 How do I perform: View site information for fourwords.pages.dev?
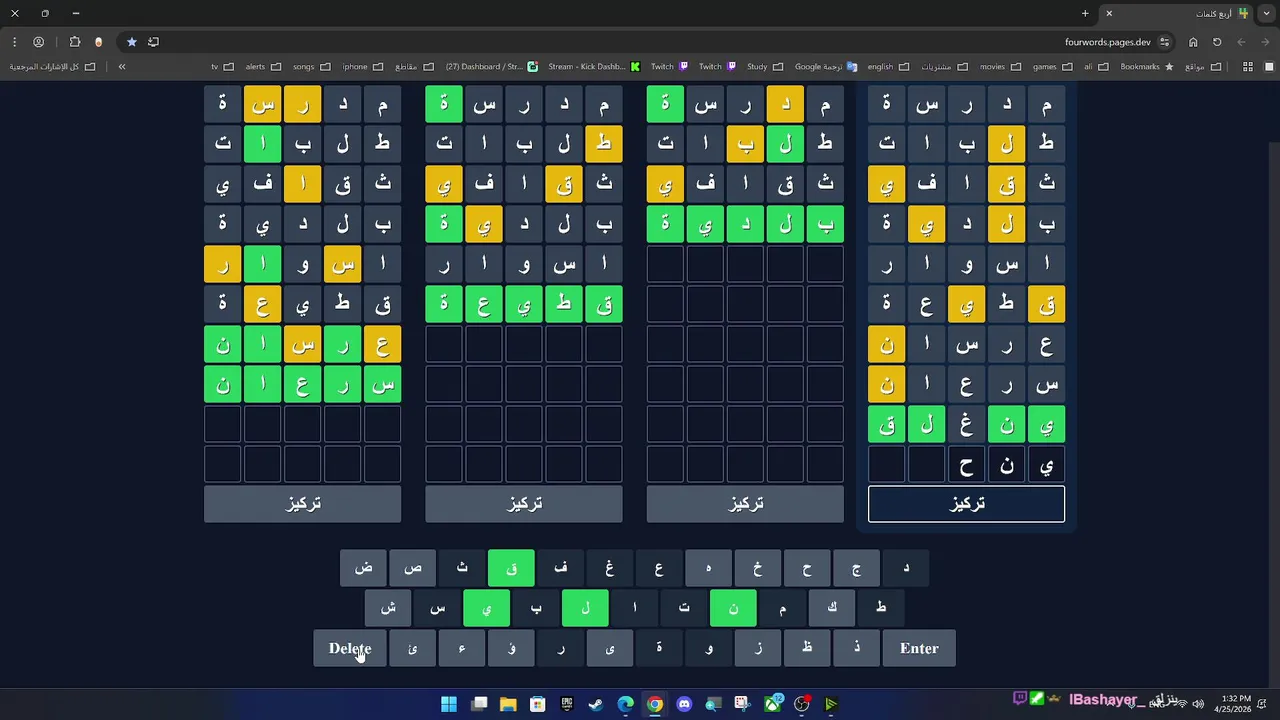coord(1165,42)
